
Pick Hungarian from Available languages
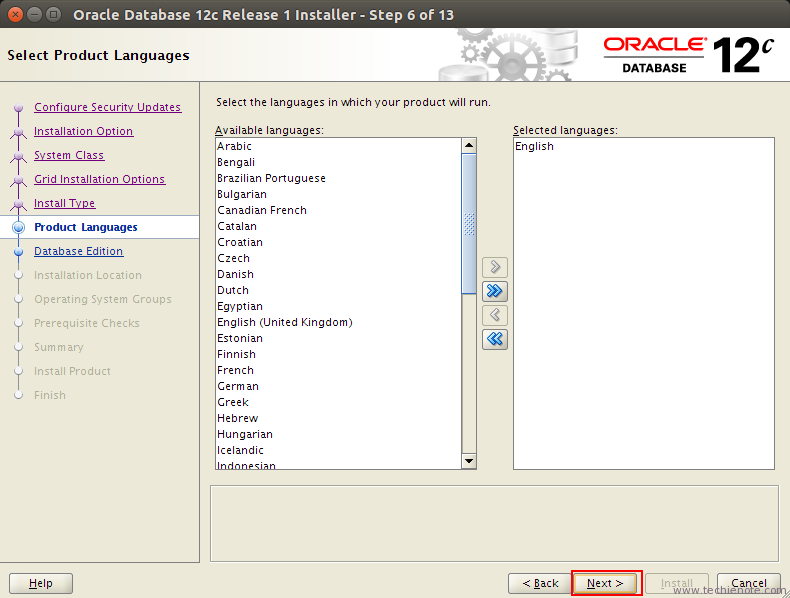tap(338, 434)
